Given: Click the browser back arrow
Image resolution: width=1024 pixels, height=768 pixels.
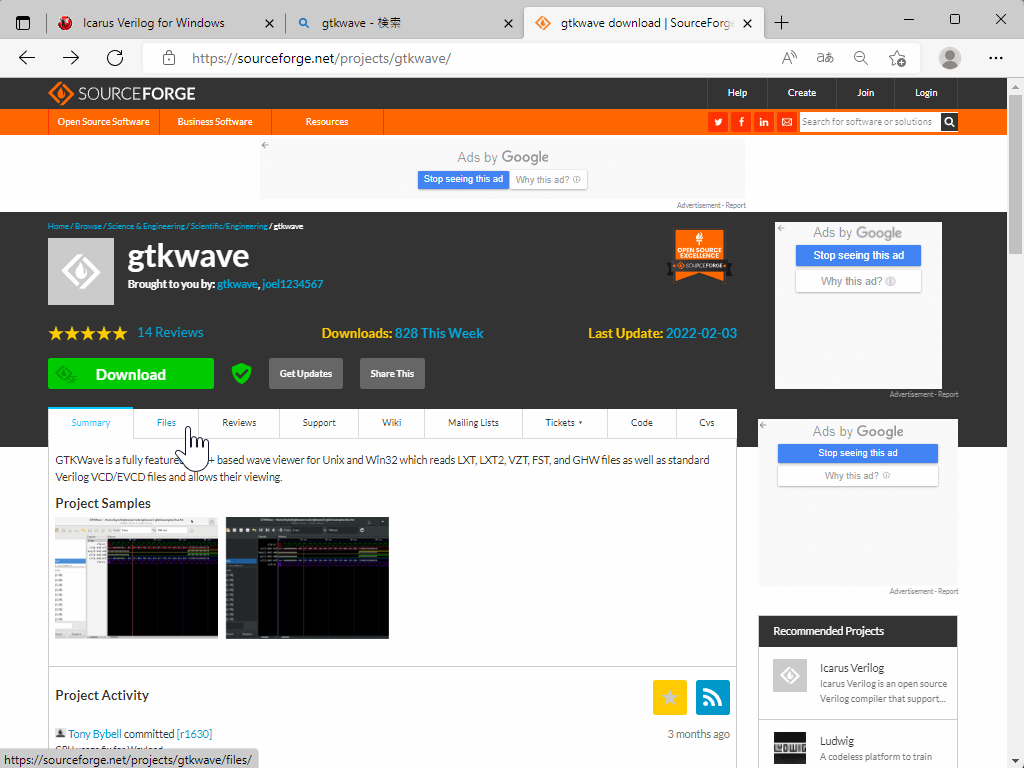Looking at the screenshot, I should click(27, 58).
